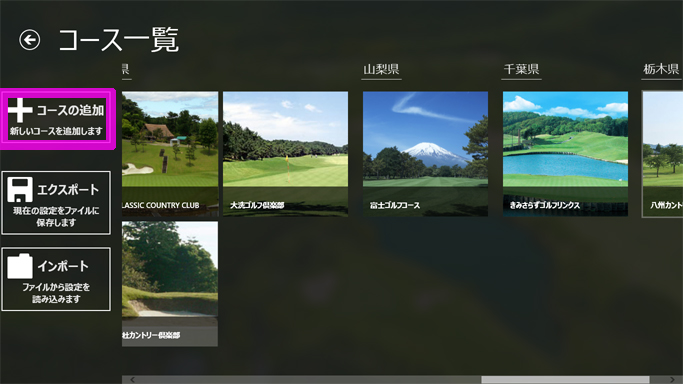The height and width of the screenshot is (384, 683).
Task: Open the 大洗ゴルフ倶楽部 course tile
Action: point(285,154)
